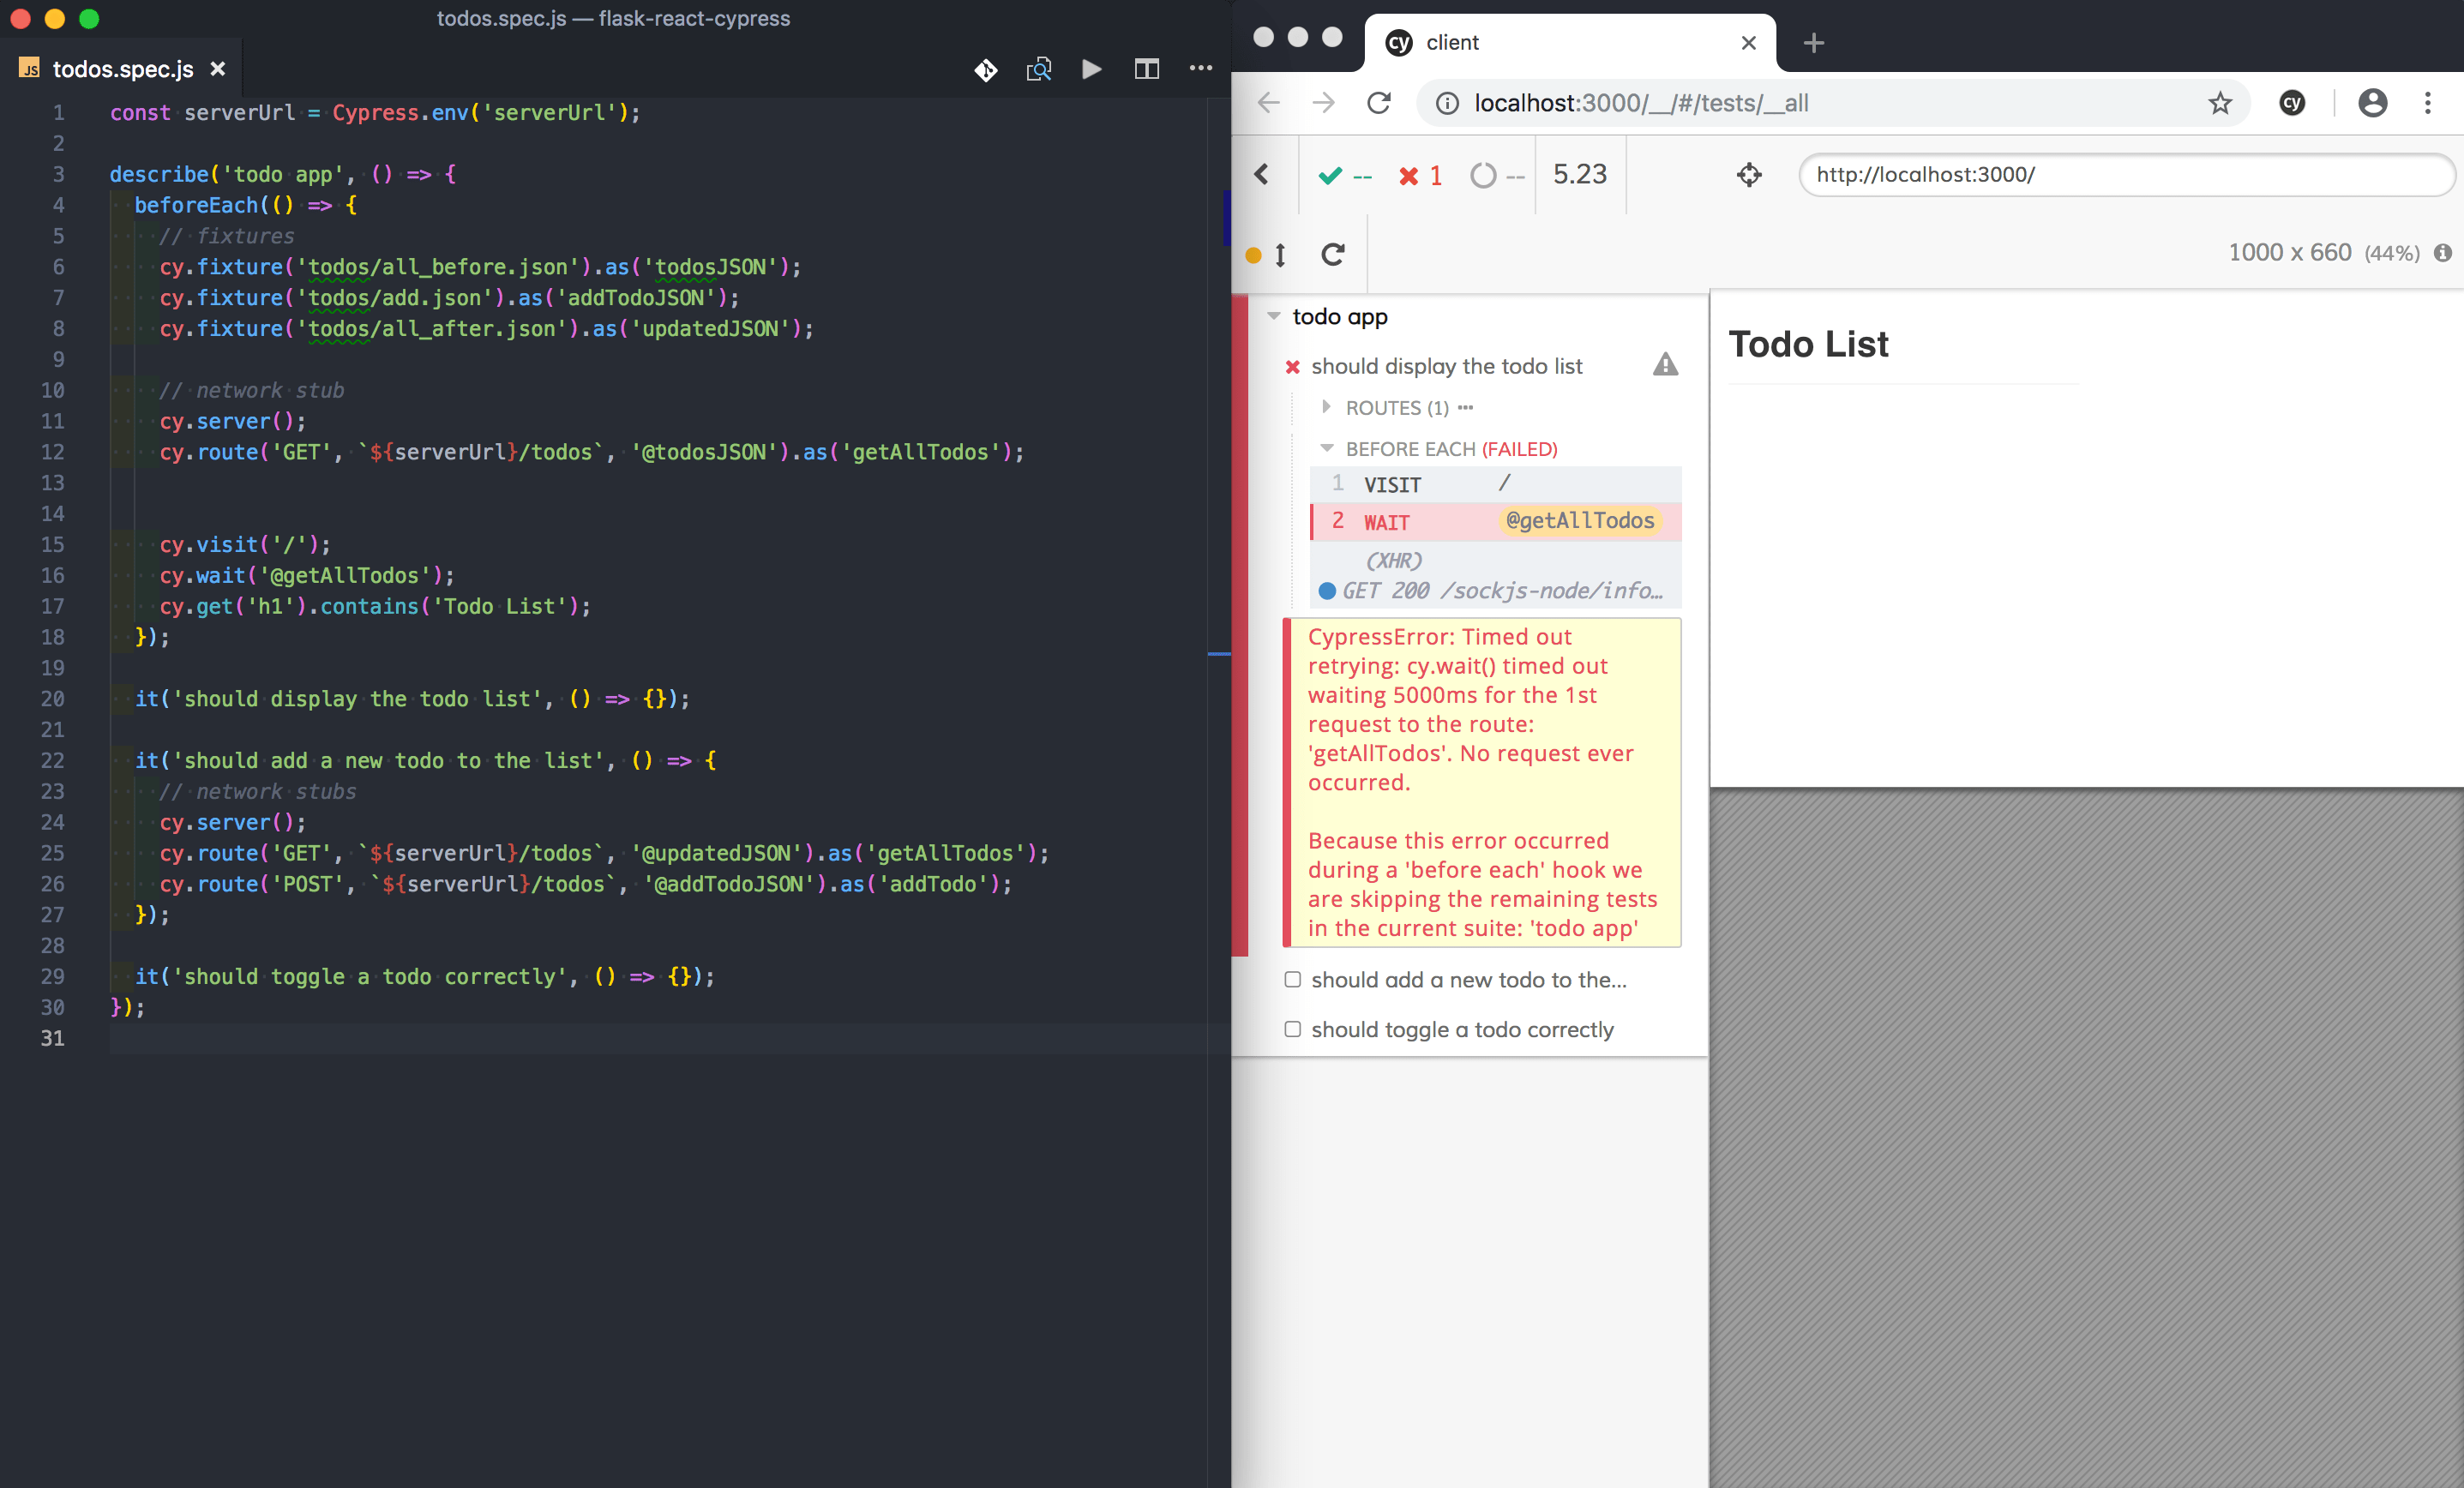Check the 'should add a new todo' test checkbox
The height and width of the screenshot is (1488, 2464).
1291,980
